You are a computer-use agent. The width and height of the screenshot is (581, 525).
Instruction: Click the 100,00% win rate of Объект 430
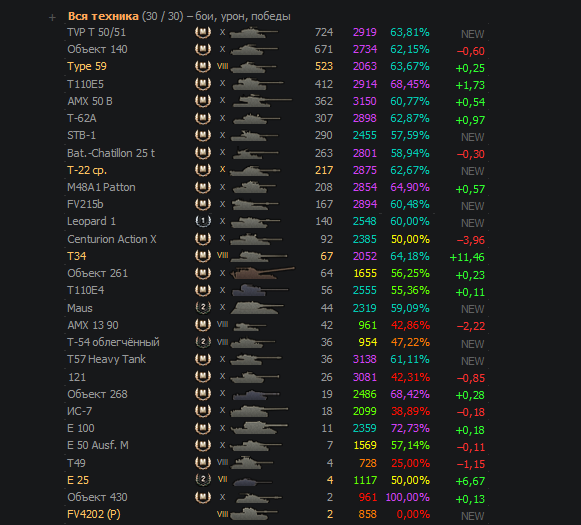[x=408, y=497]
